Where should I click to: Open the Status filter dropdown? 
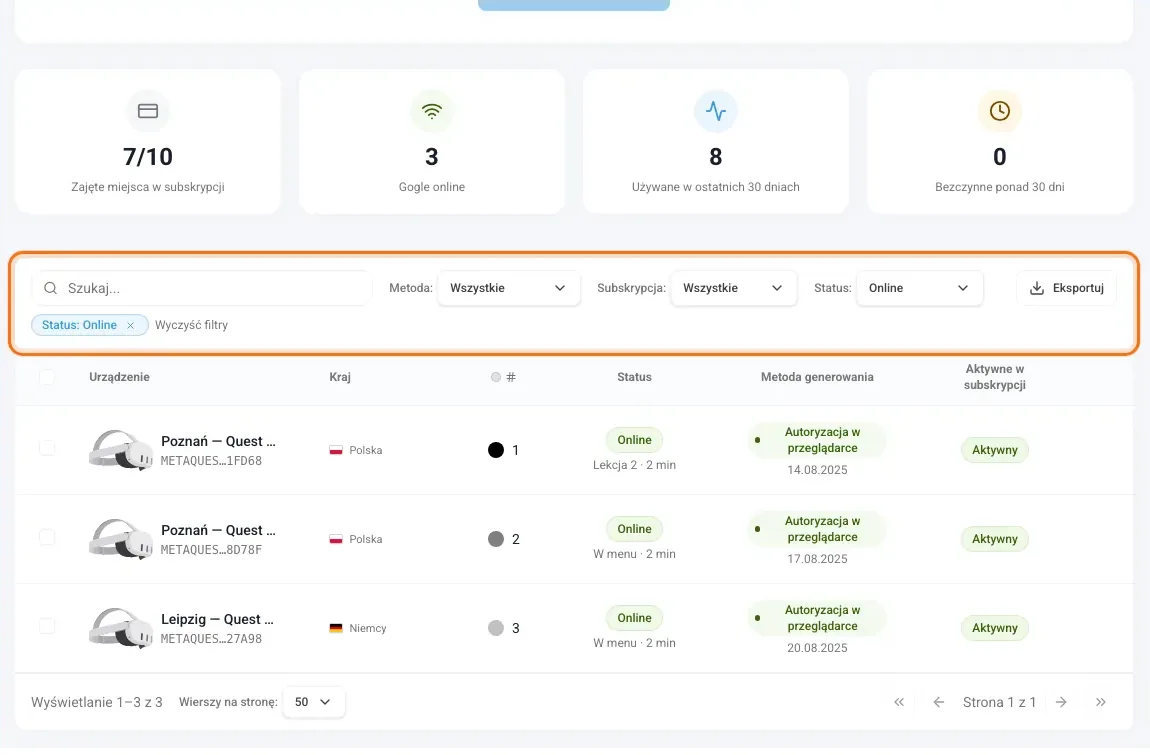(x=920, y=288)
